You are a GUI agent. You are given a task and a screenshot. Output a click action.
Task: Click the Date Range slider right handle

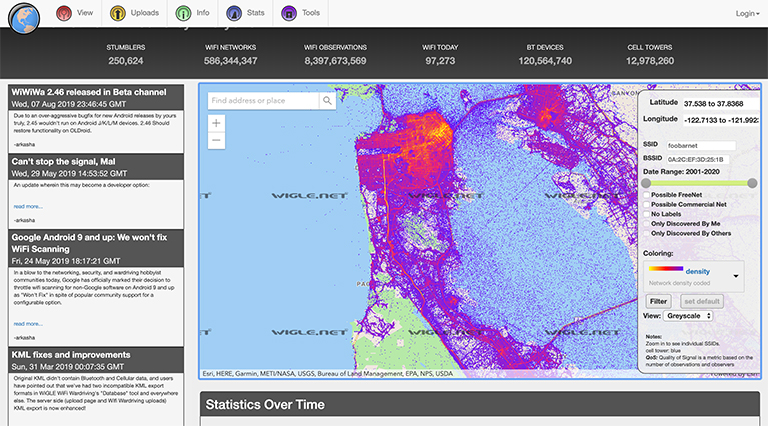pyautogui.click(x=752, y=183)
